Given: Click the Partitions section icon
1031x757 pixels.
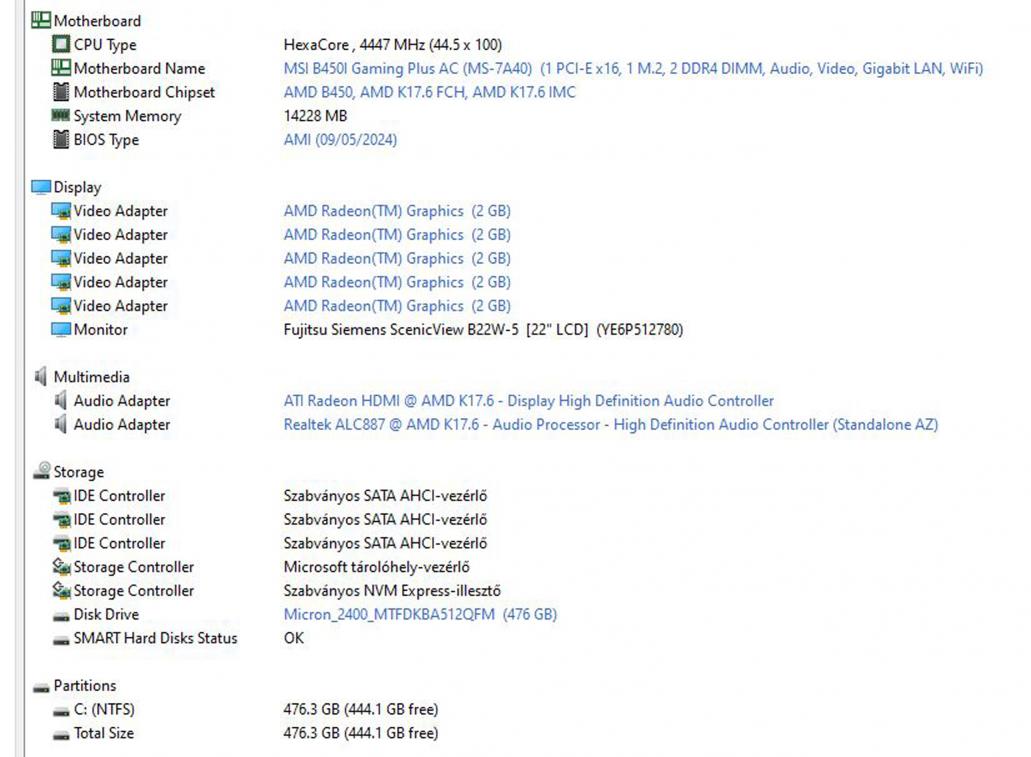Looking at the screenshot, I should pos(41,687).
